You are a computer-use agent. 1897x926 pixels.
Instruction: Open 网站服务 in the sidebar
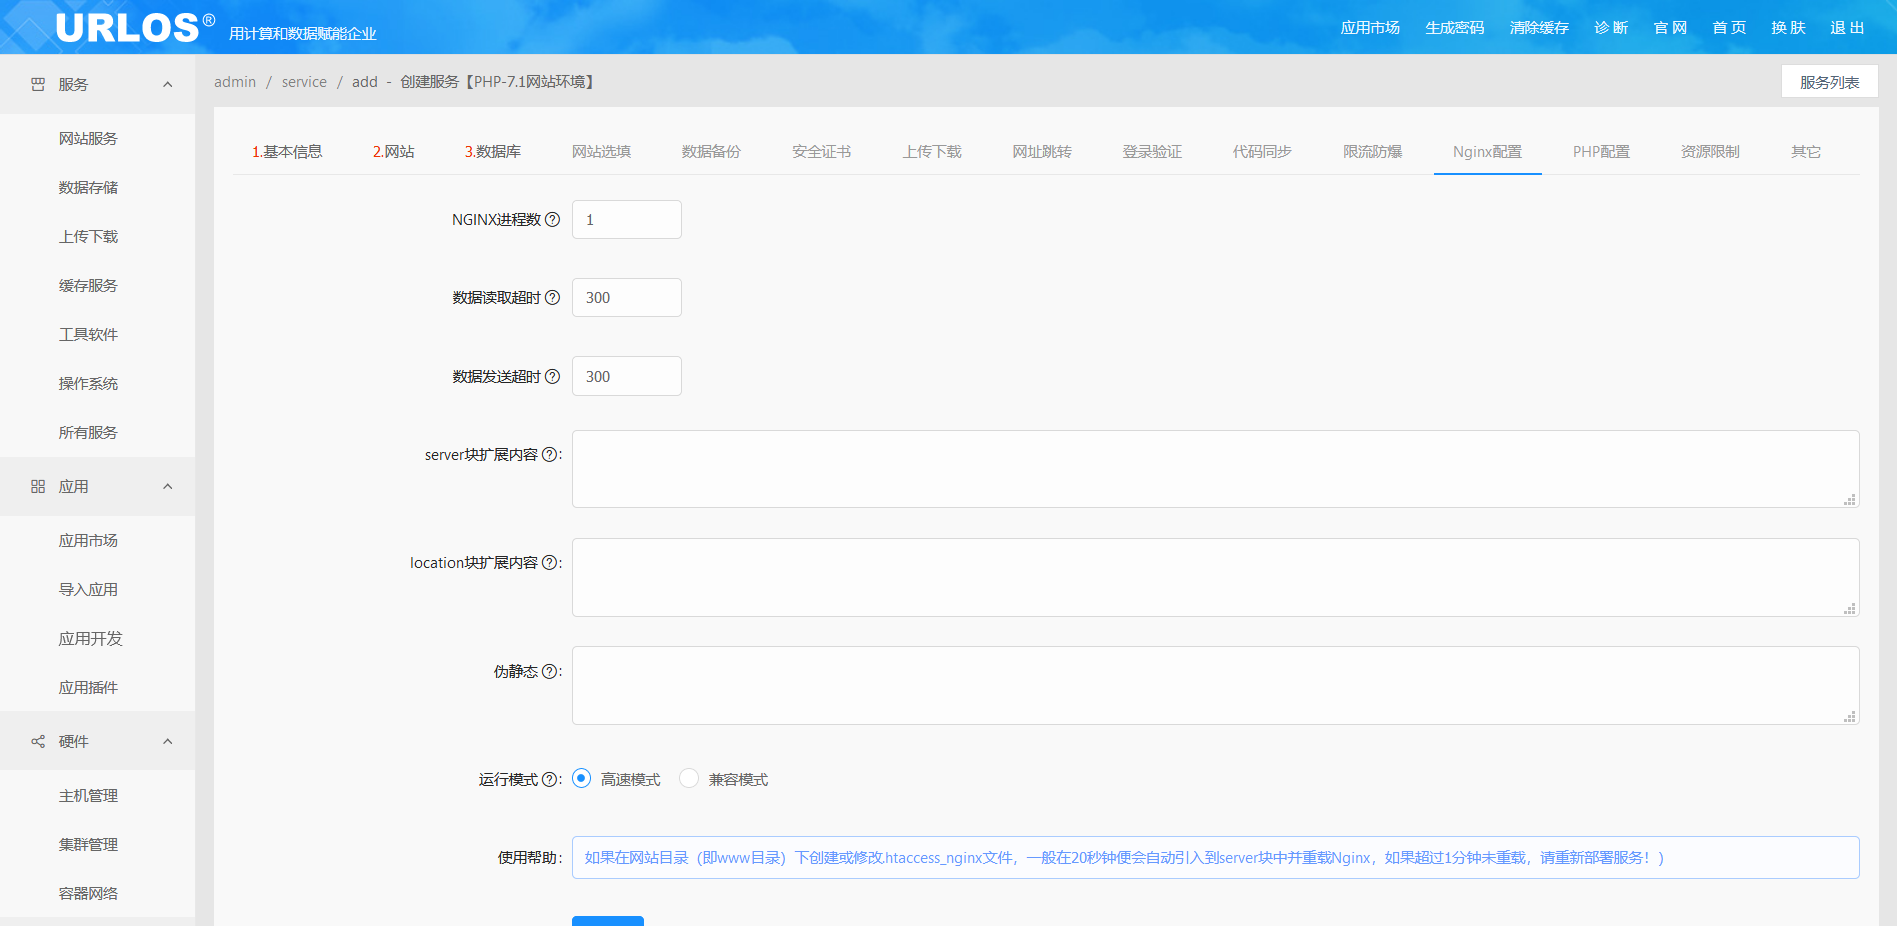pos(88,139)
